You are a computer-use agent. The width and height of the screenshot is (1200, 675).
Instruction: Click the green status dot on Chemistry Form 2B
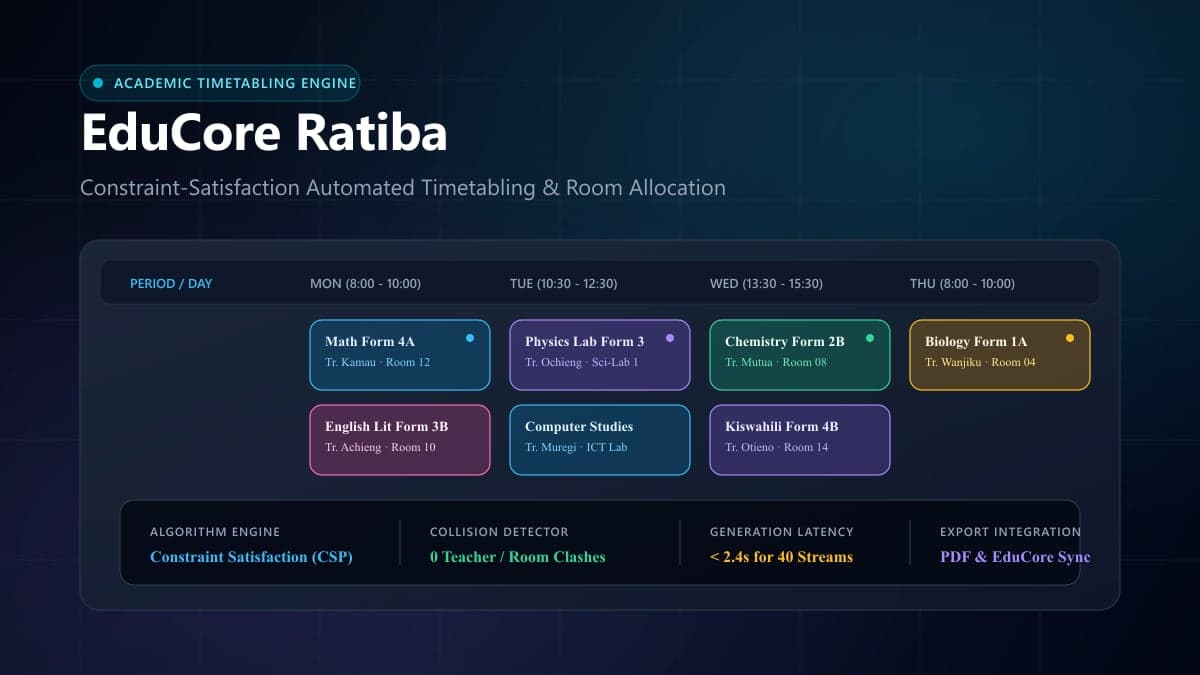870,338
